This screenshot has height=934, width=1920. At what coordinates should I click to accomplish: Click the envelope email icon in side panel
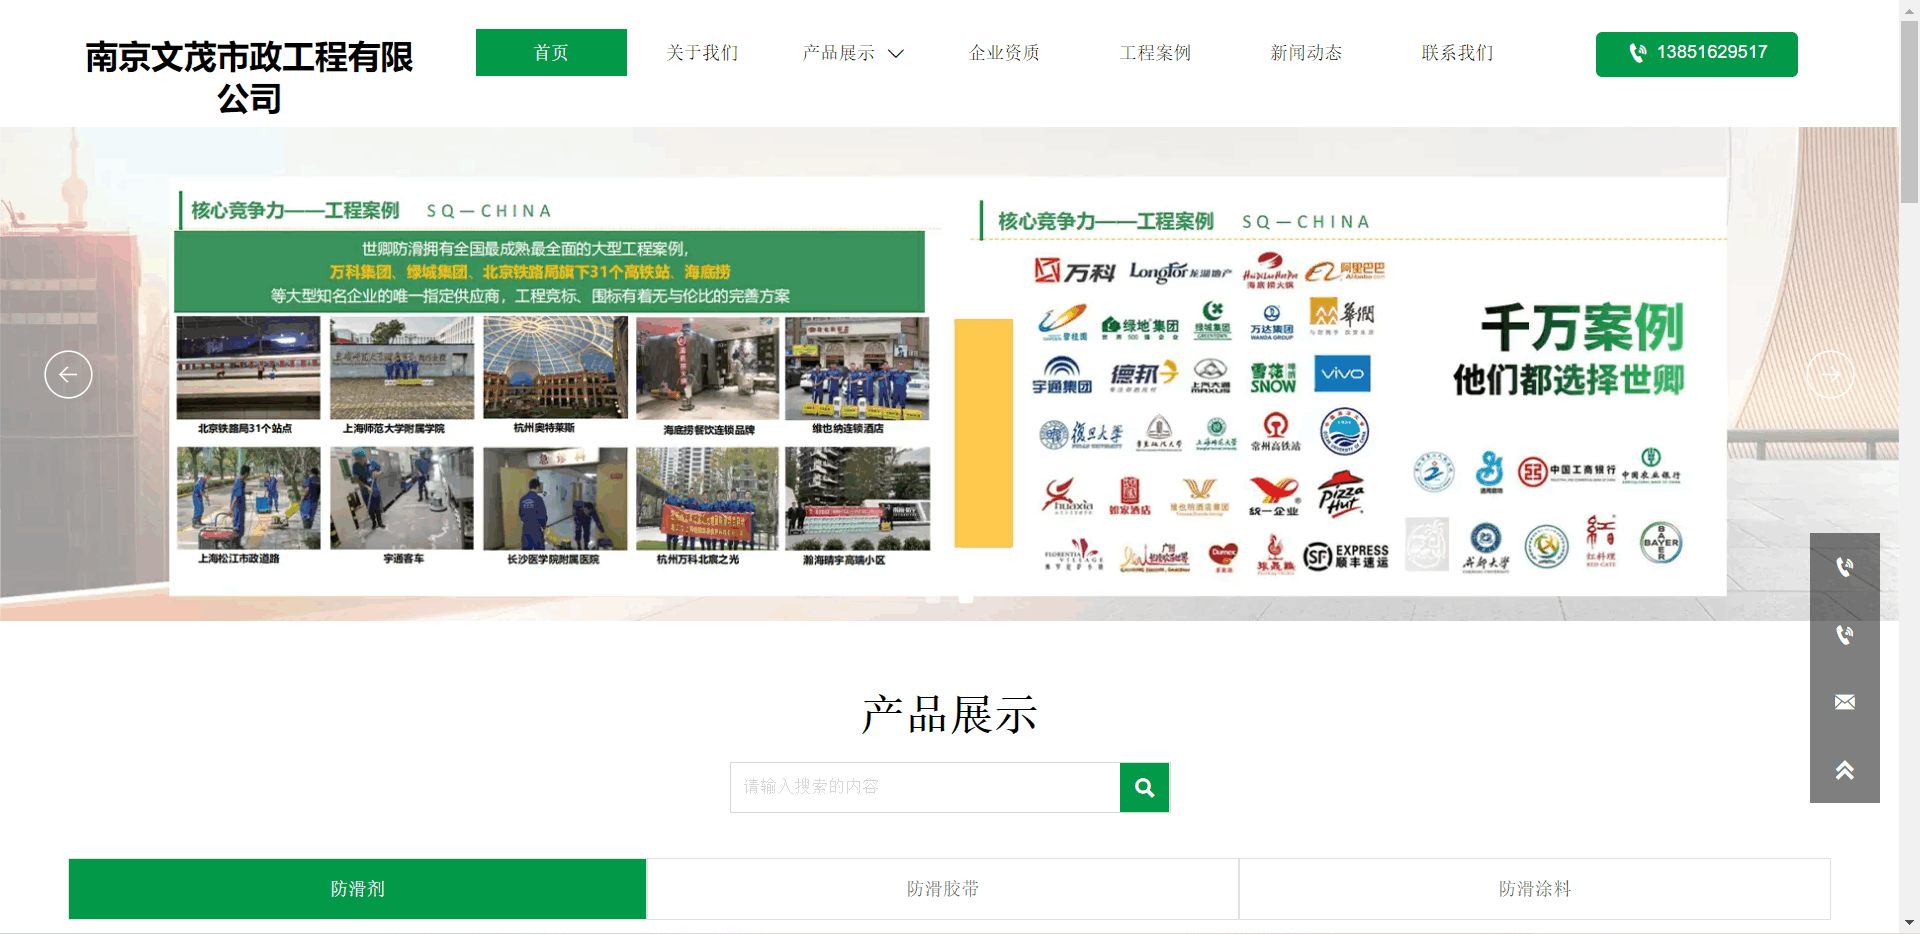pos(1845,702)
